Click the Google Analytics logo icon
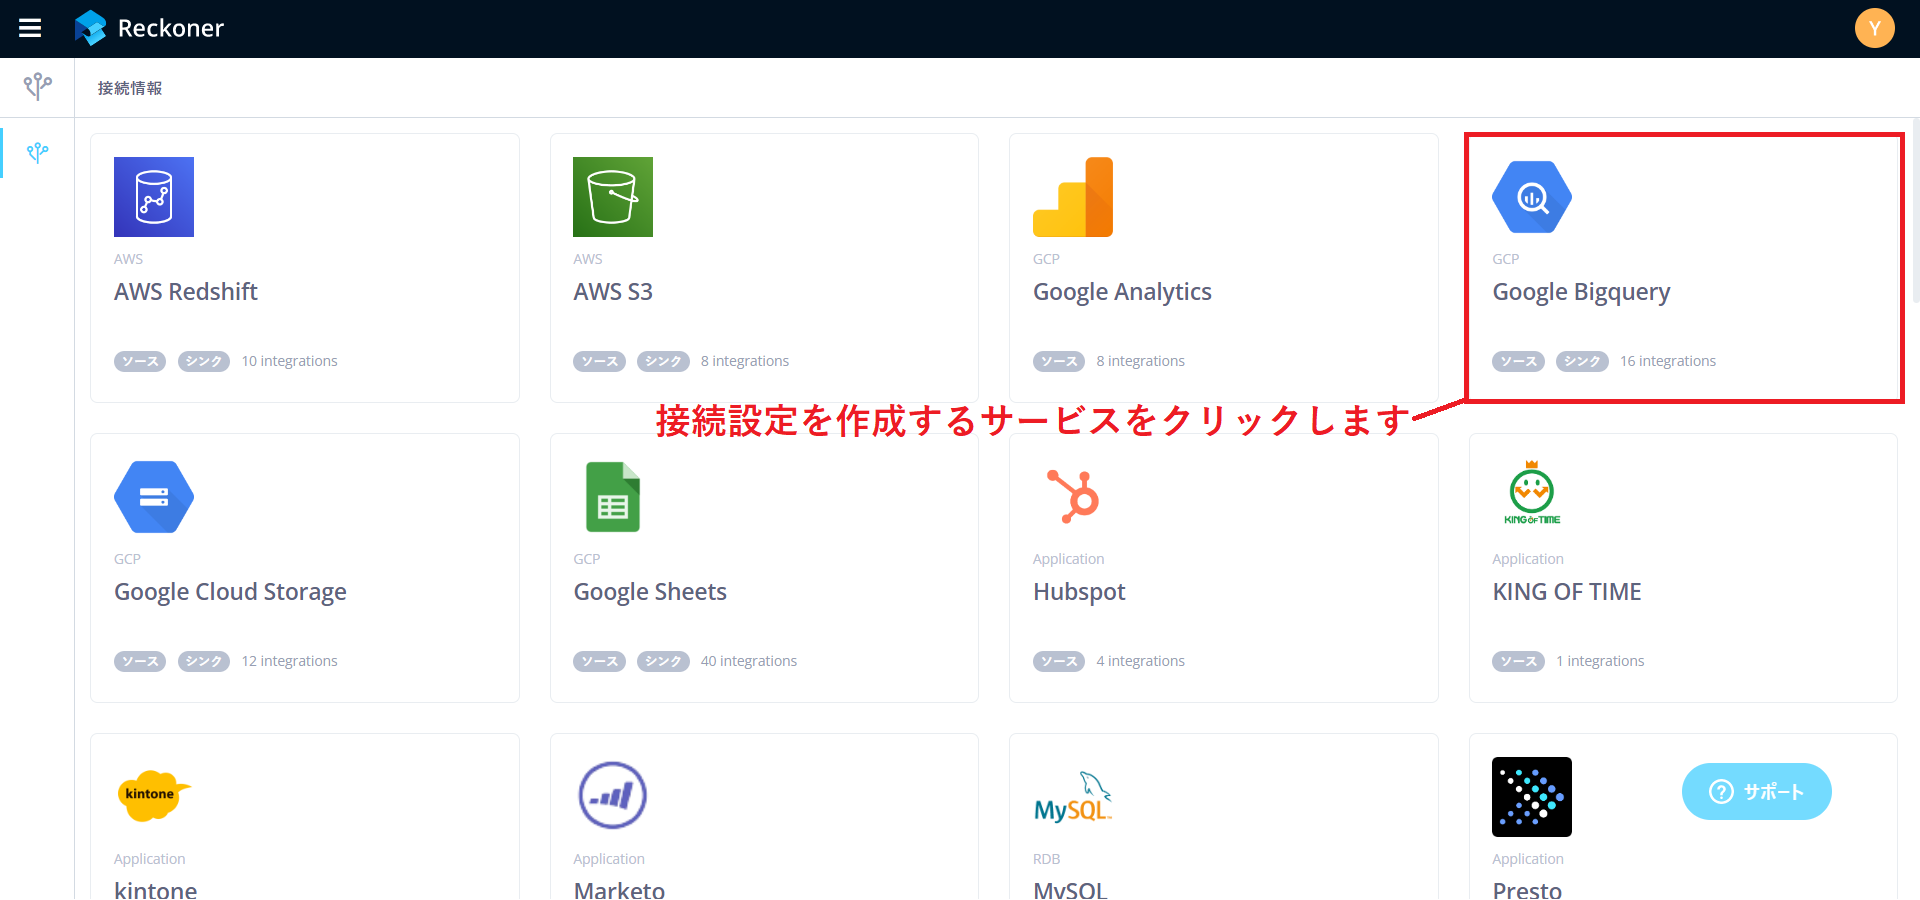Viewport: 1920px width, 900px height. pos(1073,197)
